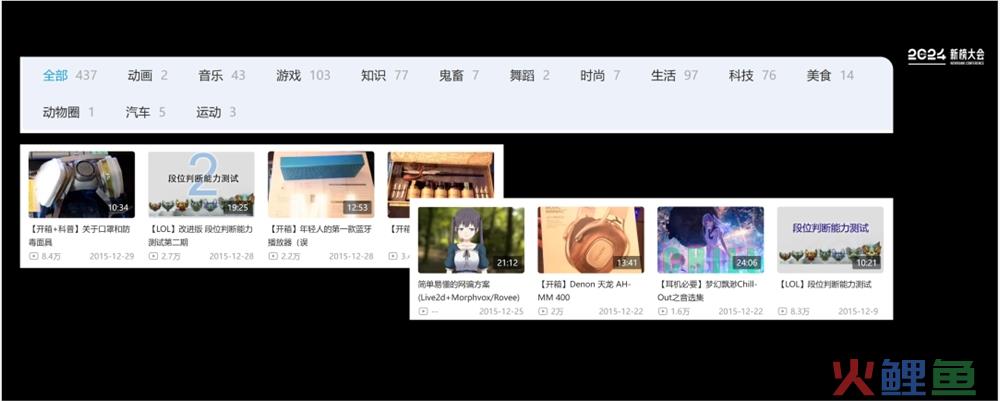This screenshot has width=1000, height=401.
Task: Select the 美食 14 category tab
Action: (x=830, y=76)
